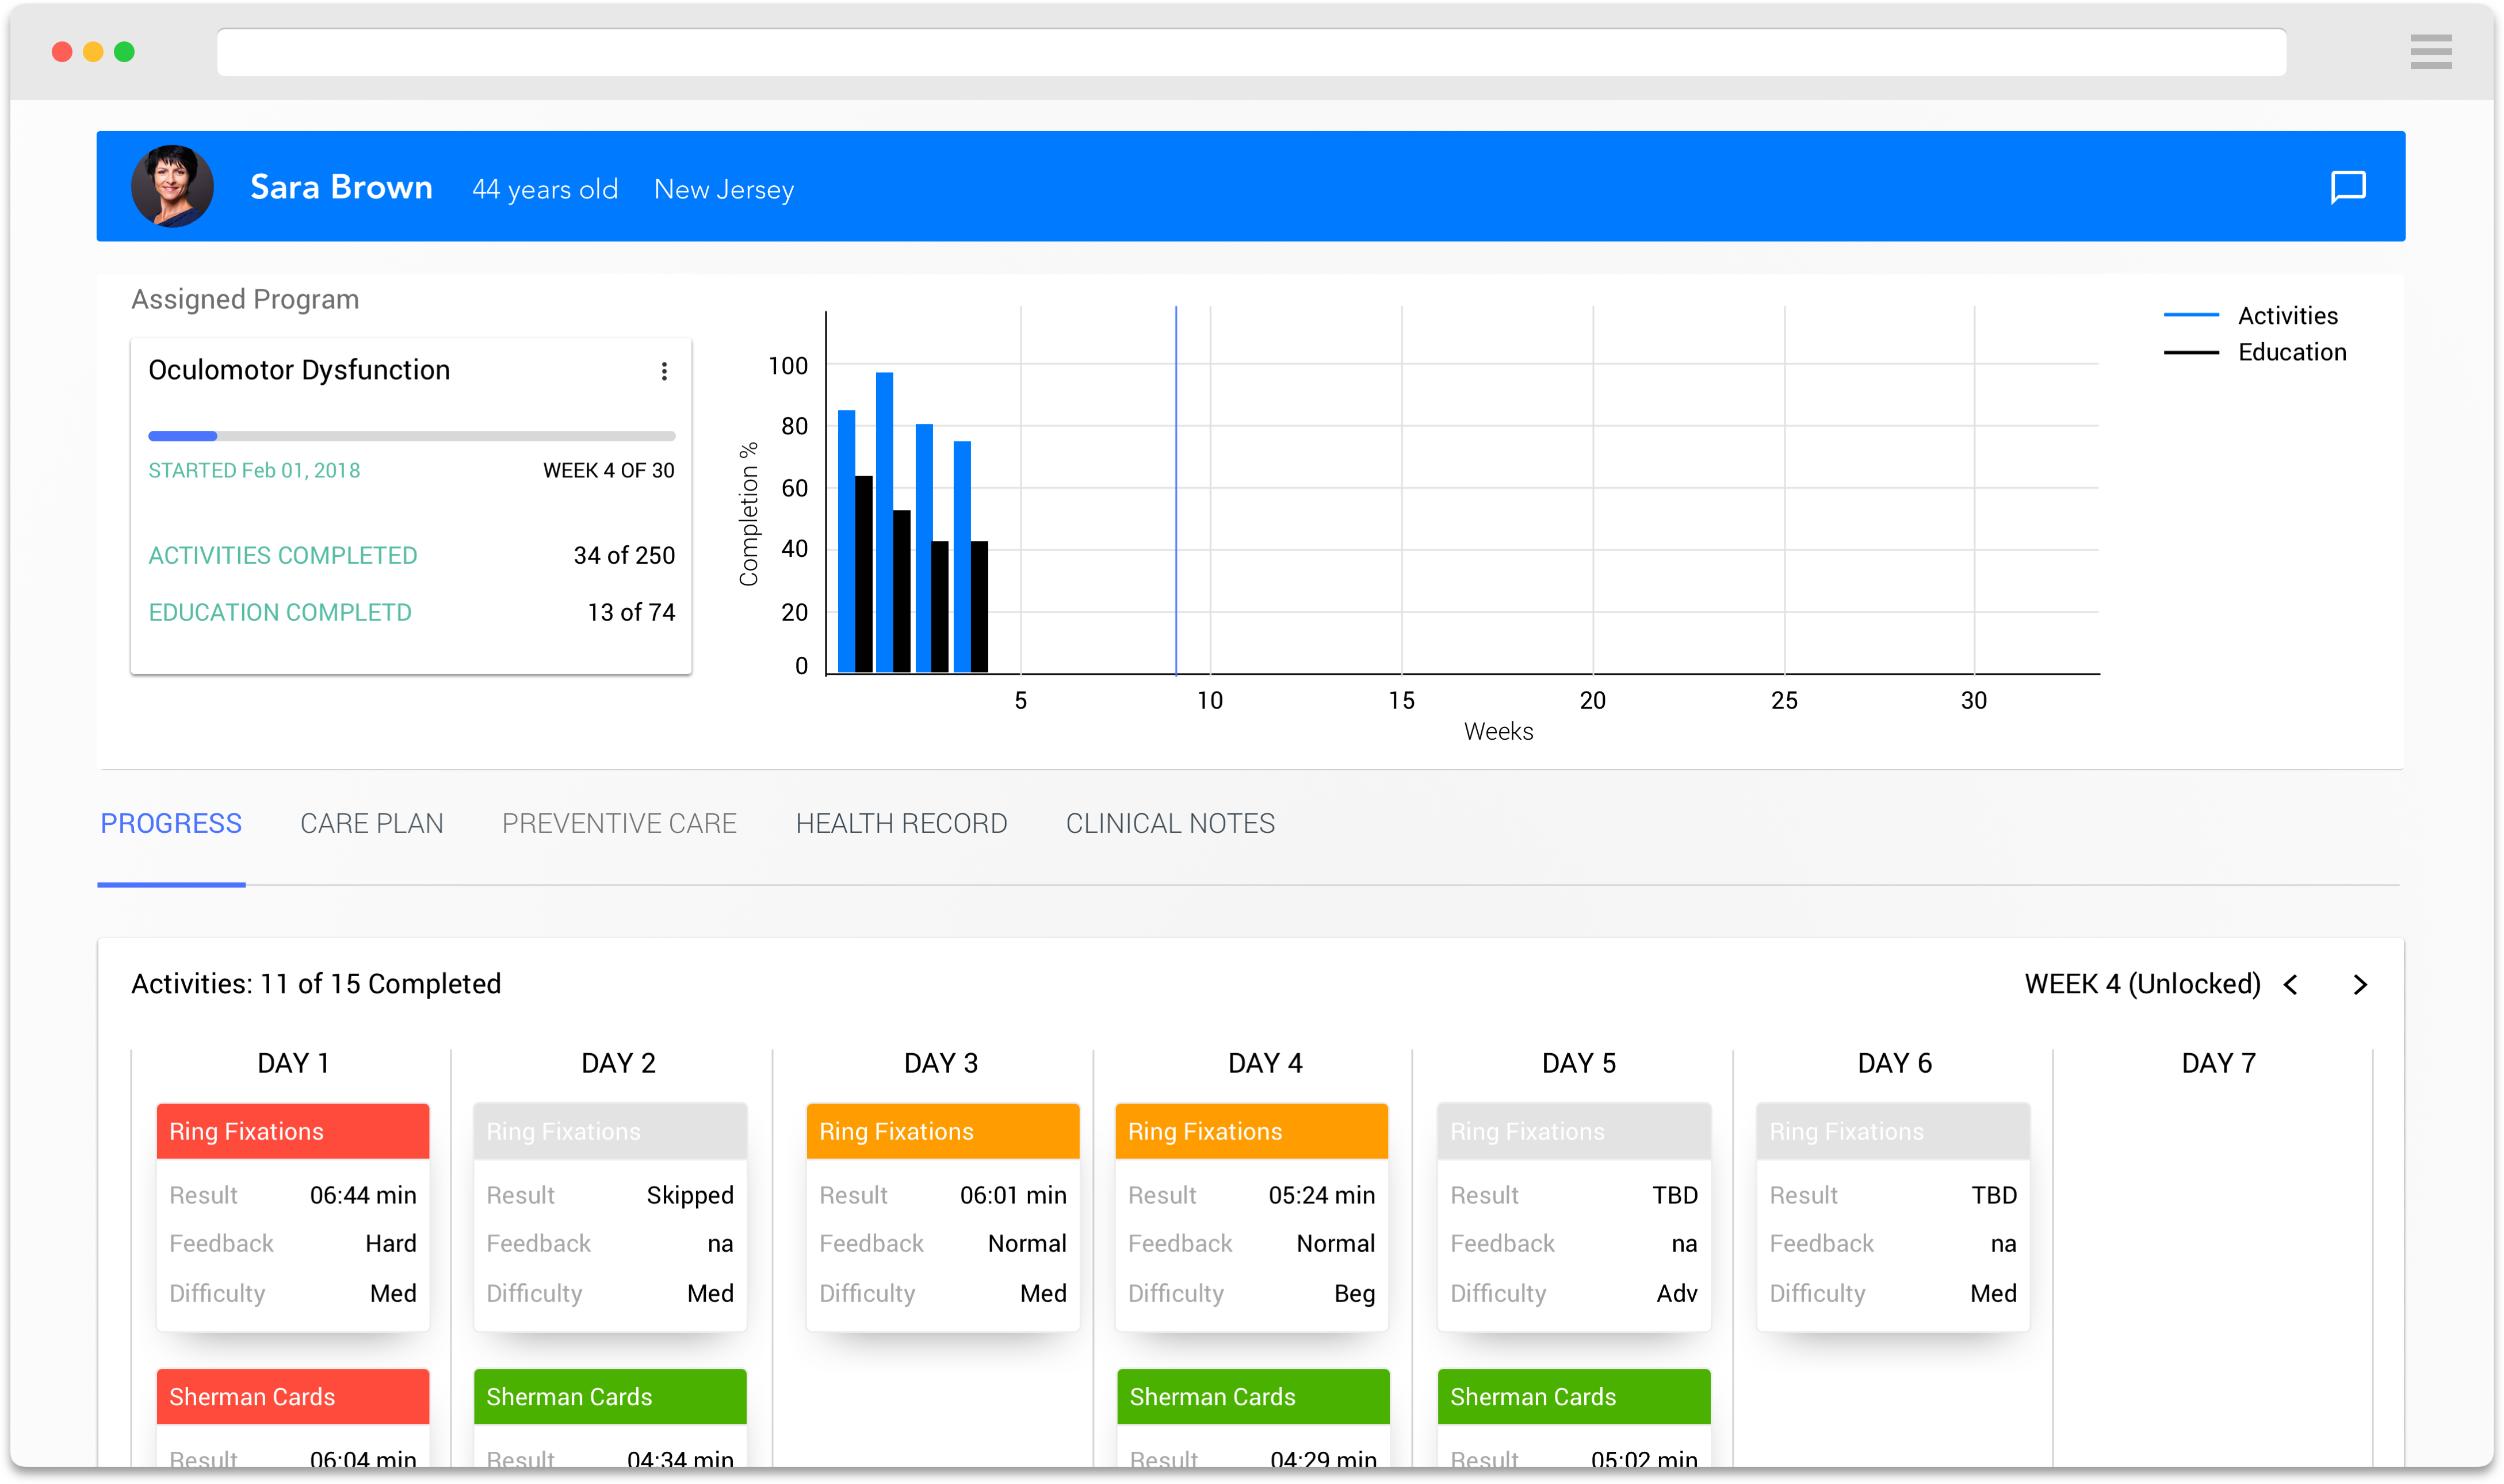Click the EDUCATION COMPLETD label
Image resolution: width=2504 pixels, height=1484 pixels.
[x=280, y=612]
